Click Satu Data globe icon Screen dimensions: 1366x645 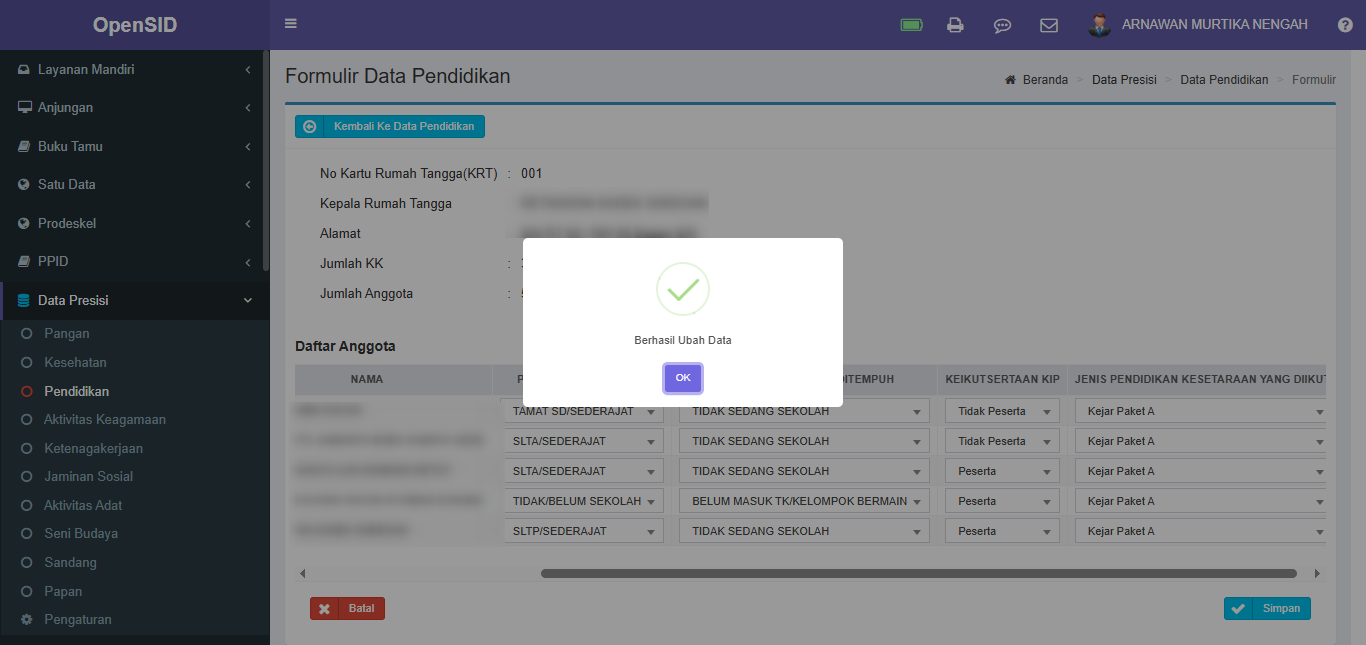pos(24,185)
